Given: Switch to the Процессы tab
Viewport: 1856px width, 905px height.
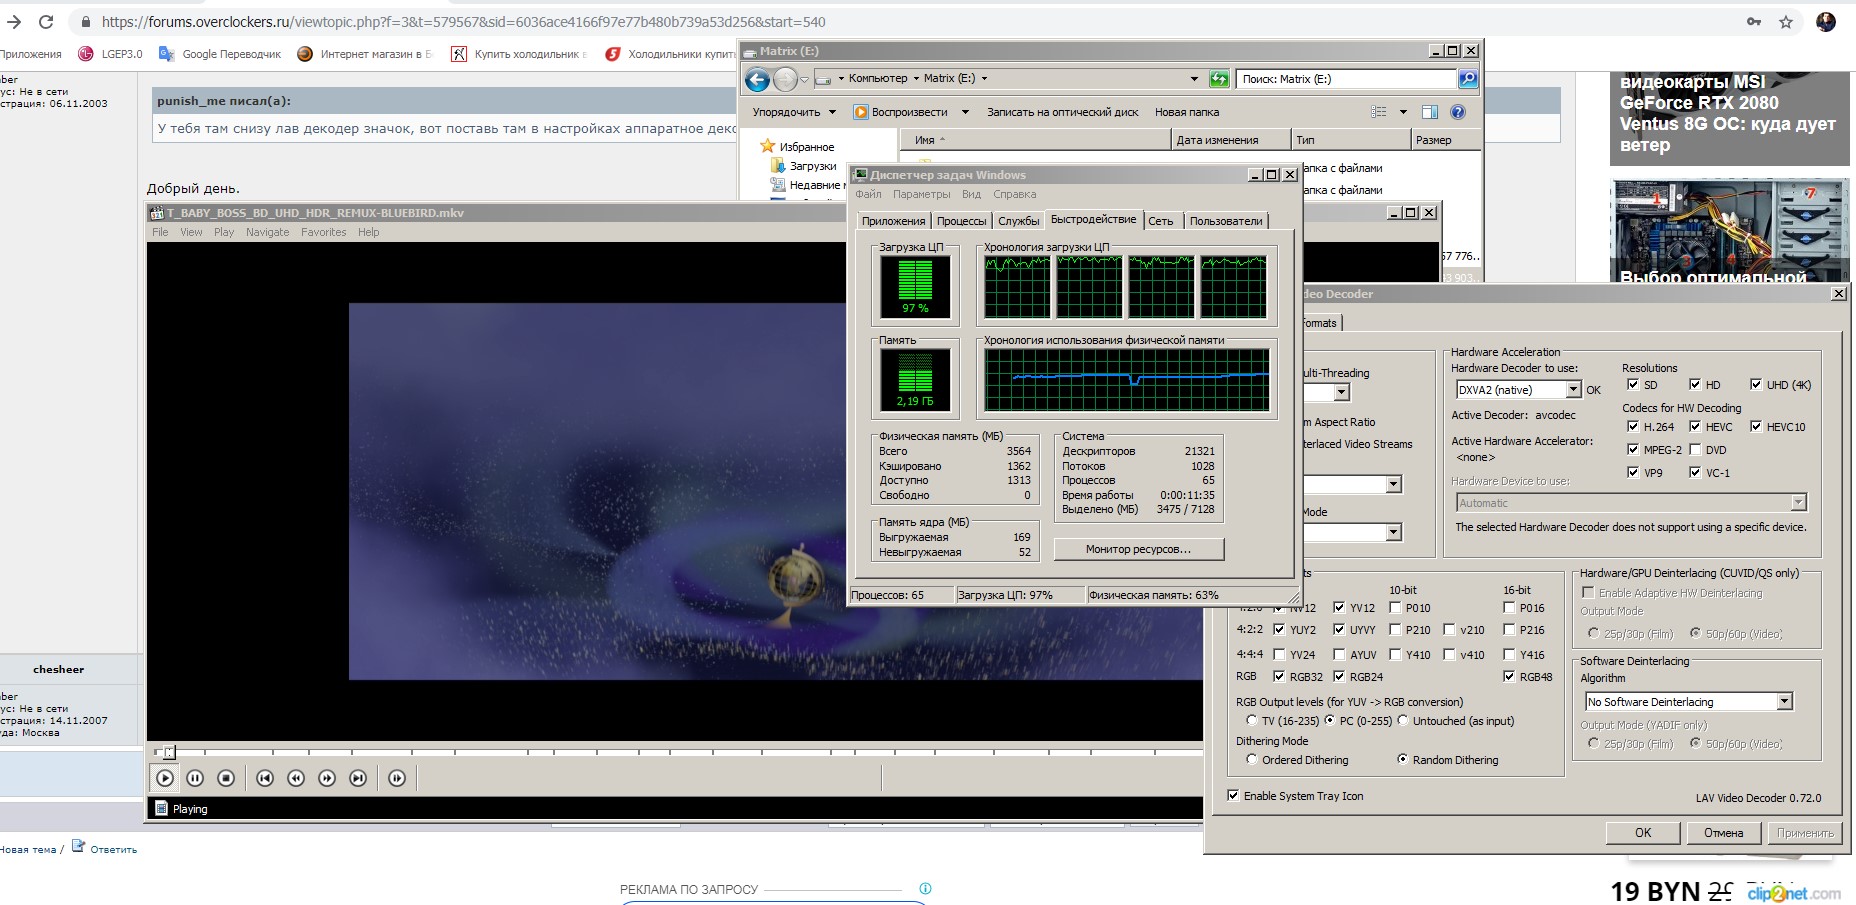Looking at the screenshot, I should (961, 221).
